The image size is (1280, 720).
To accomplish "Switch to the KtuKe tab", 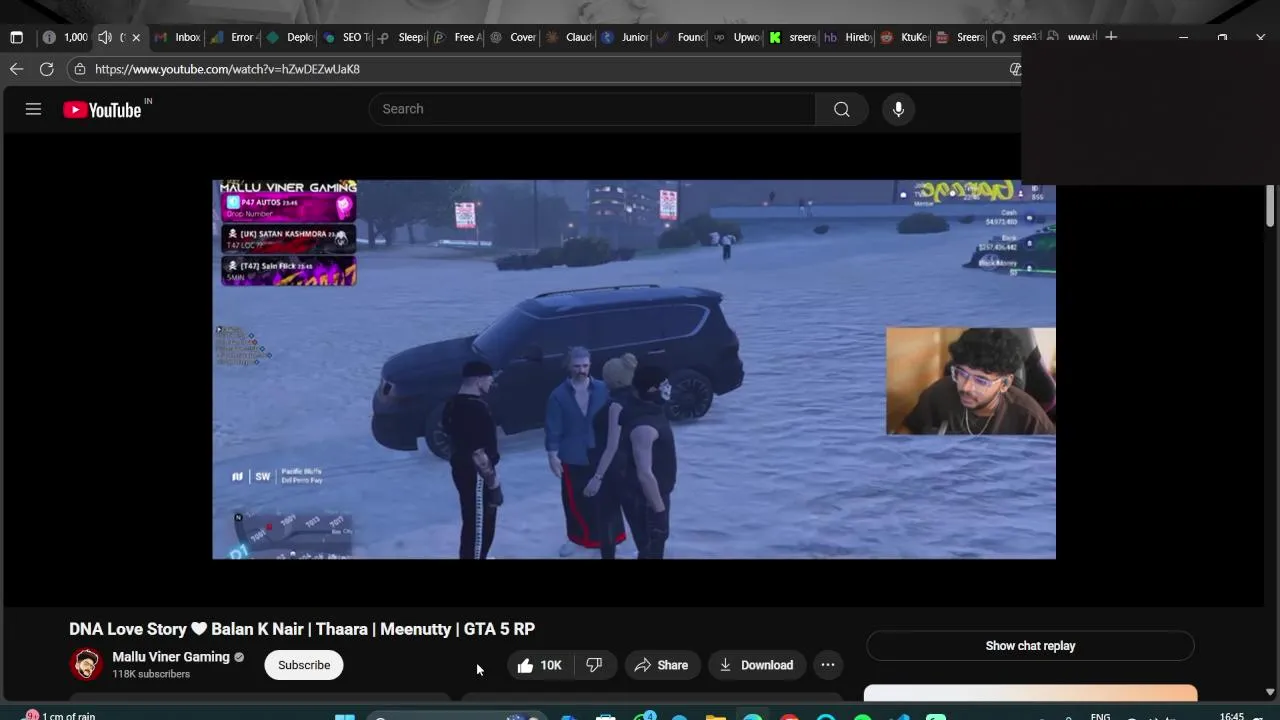I will click(x=904, y=37).
